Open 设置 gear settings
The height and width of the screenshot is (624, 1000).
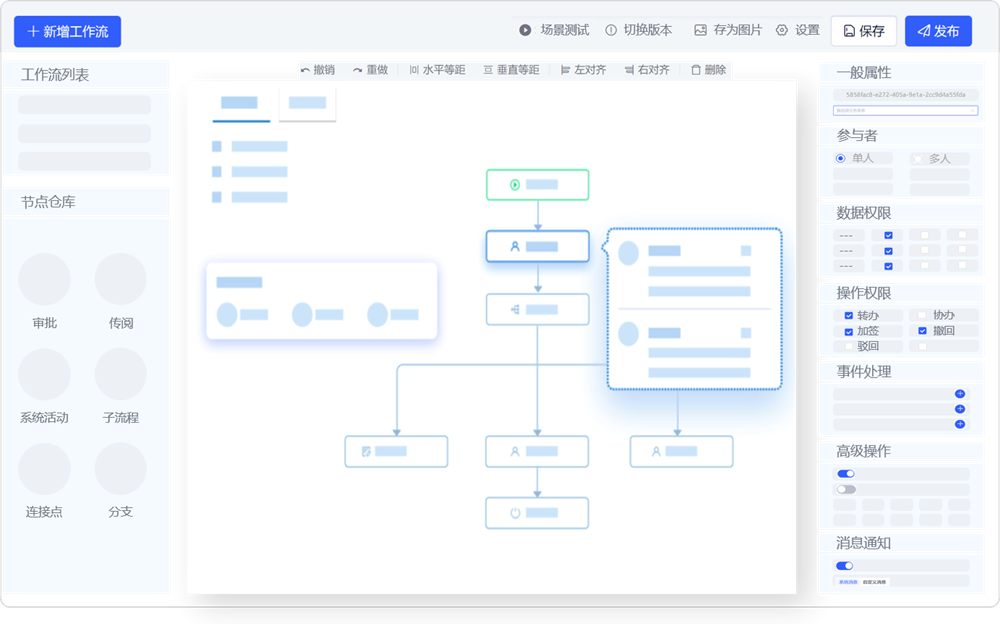pyautogui.click(x=798, y=30)
